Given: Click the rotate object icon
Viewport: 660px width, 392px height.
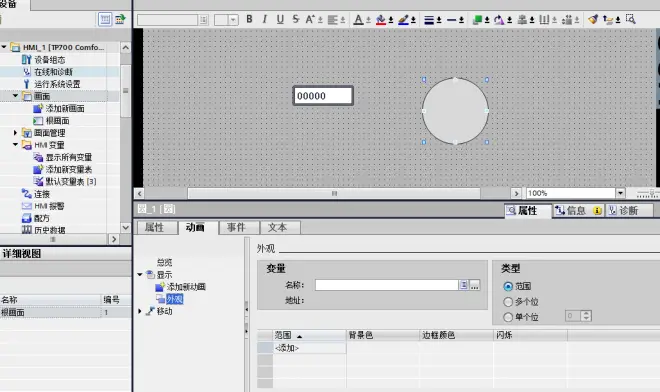Looking at the screenshot, I should [499, 20].
